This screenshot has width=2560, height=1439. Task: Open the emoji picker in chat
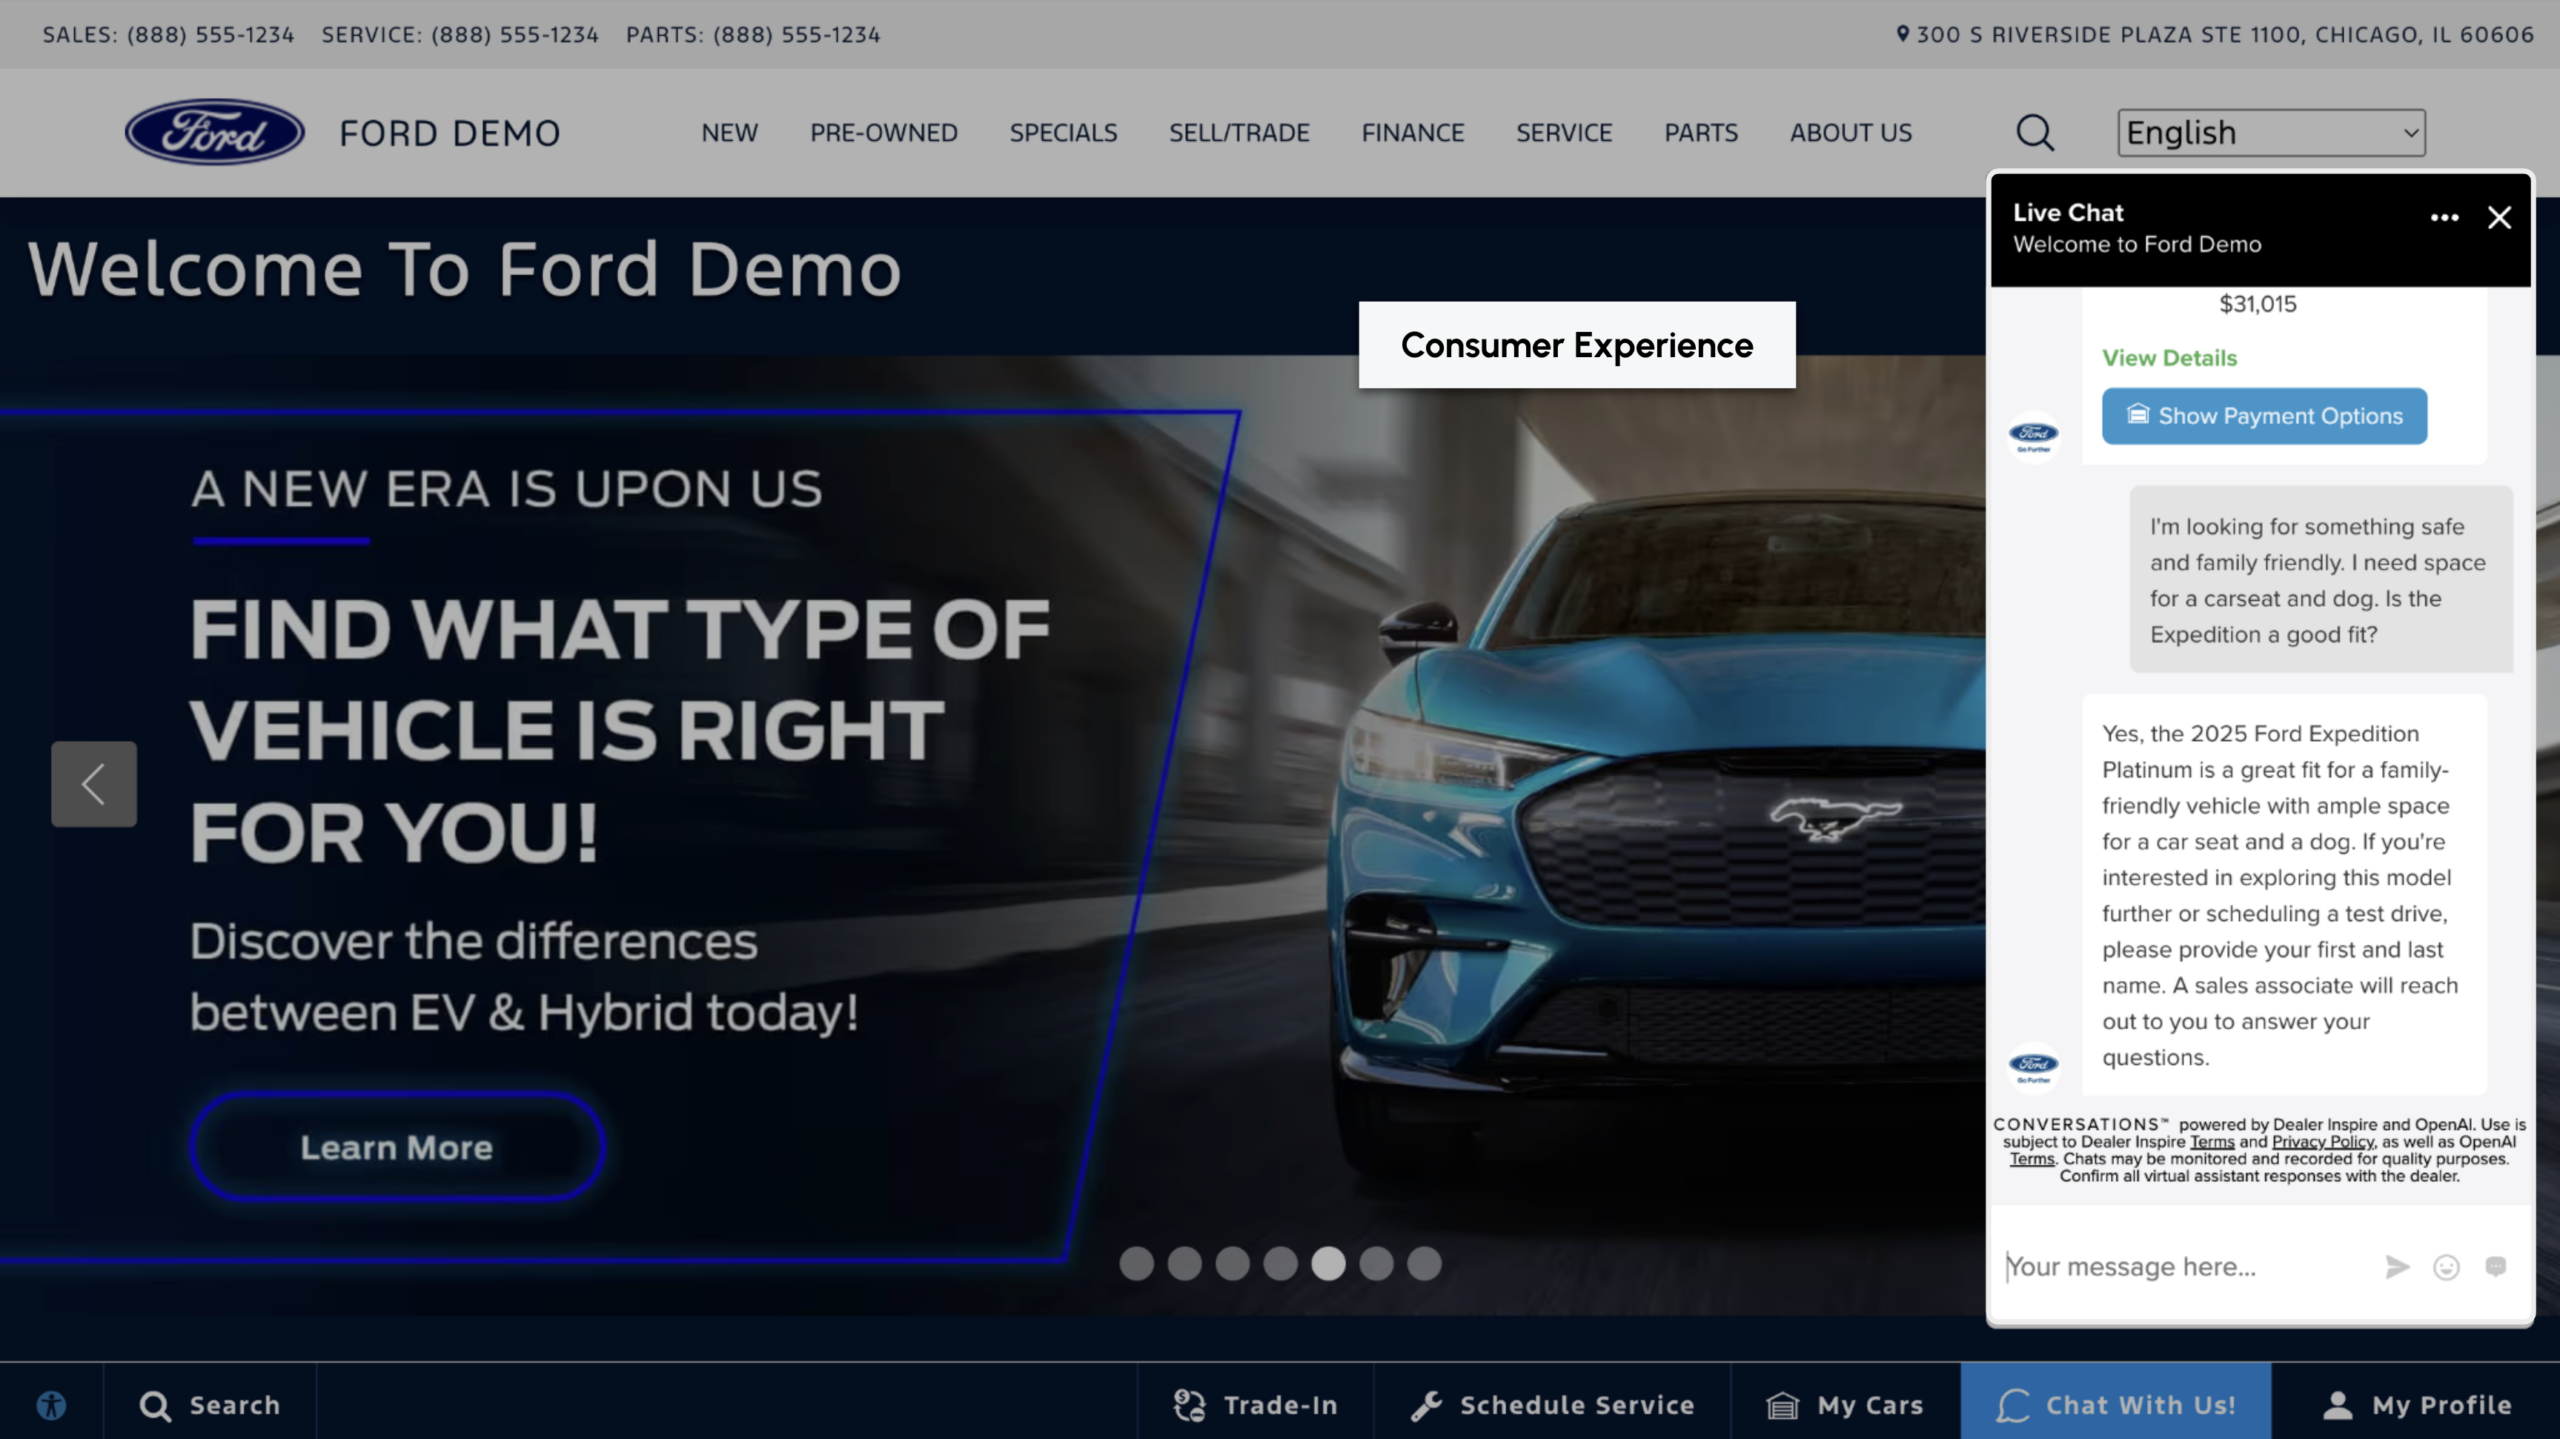tap(2446, 1267)
